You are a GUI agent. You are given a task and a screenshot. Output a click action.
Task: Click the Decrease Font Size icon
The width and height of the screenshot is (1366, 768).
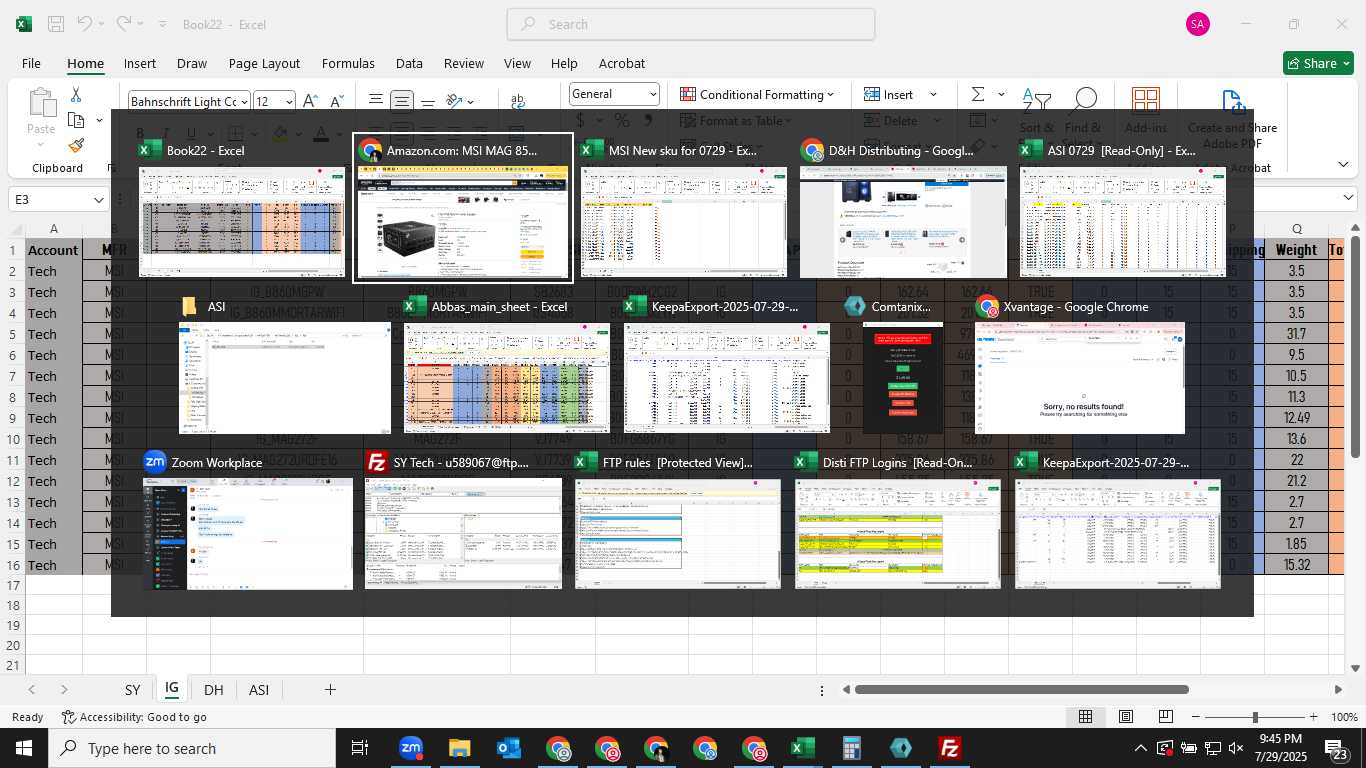click(x=337, y=101)
